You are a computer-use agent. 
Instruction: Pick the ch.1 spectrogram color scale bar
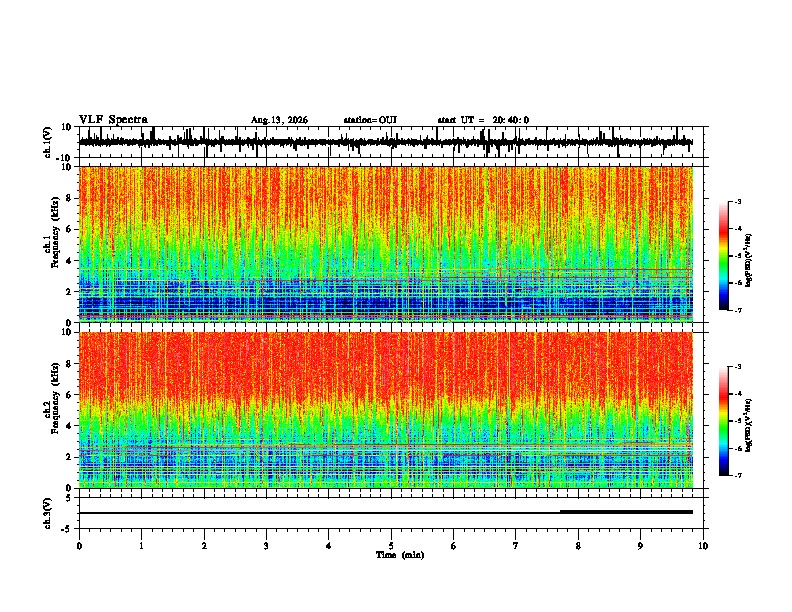tap(723, 256)
